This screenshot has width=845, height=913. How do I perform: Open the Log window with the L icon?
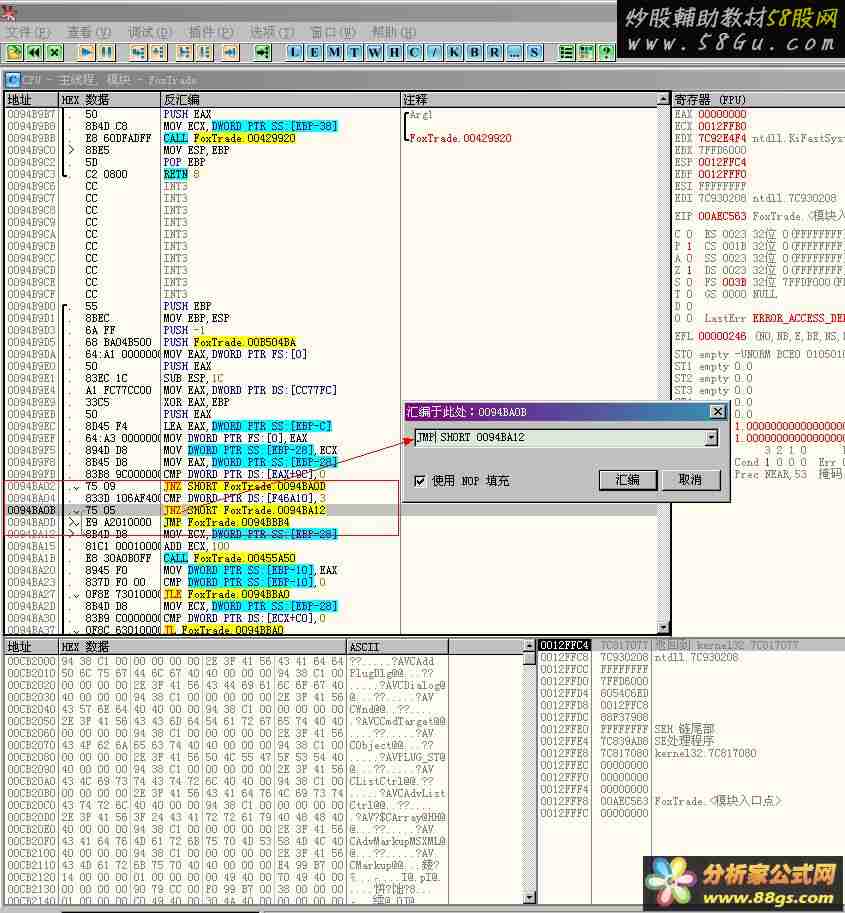click(295, 52)
